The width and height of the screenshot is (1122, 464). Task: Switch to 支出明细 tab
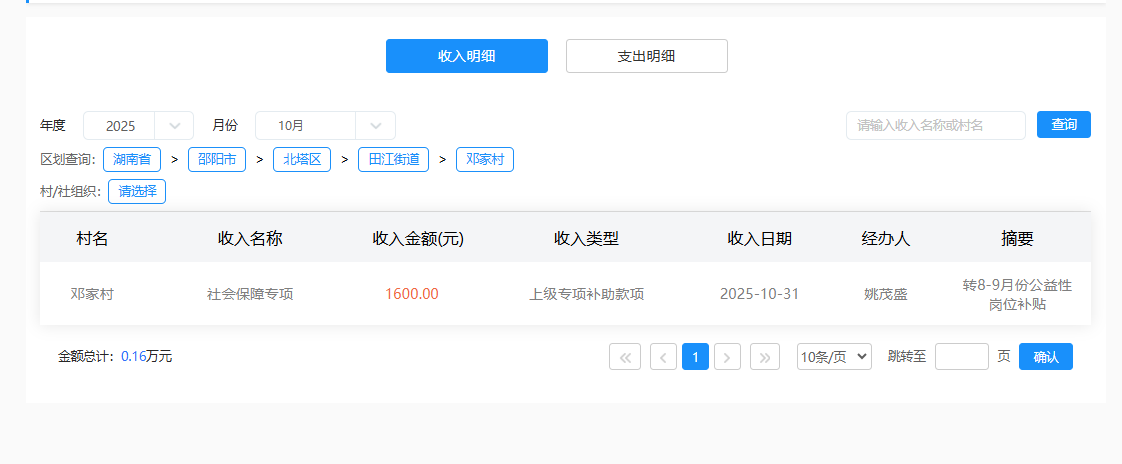[x=646, y=56]
